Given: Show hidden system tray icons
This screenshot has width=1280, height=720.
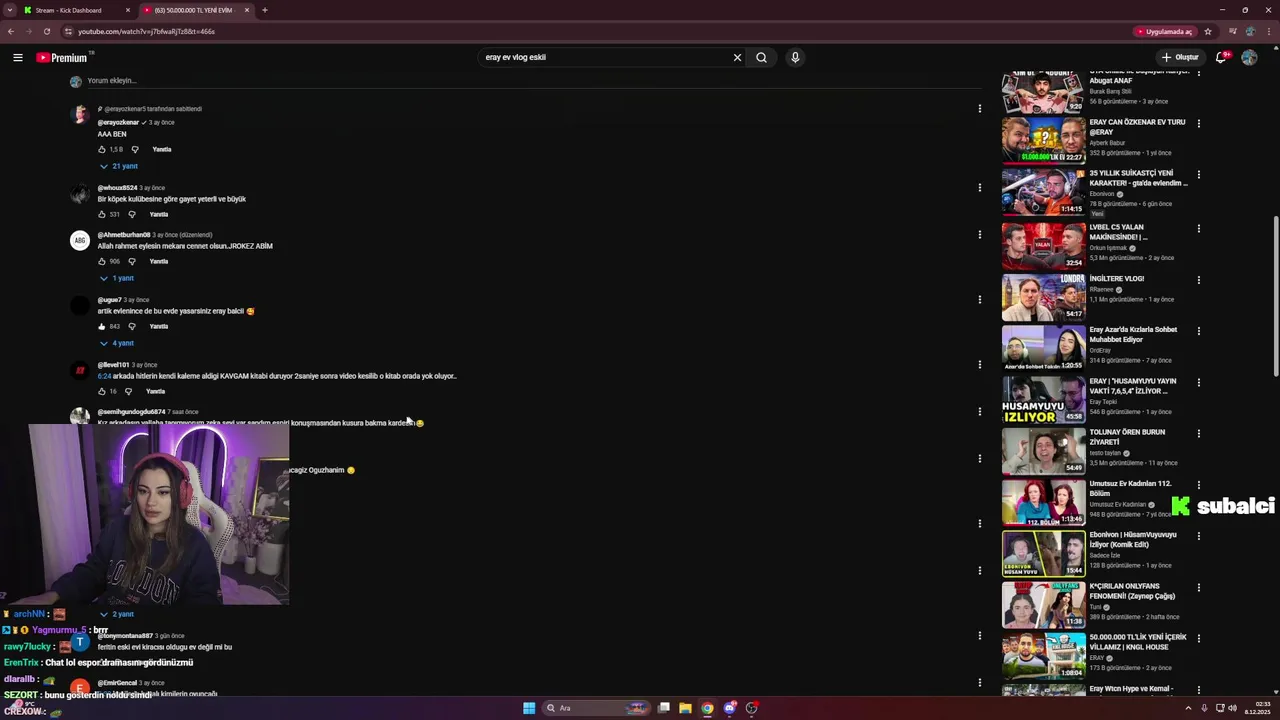Looking at the screenshot, I should click(x=1188, y=708).
